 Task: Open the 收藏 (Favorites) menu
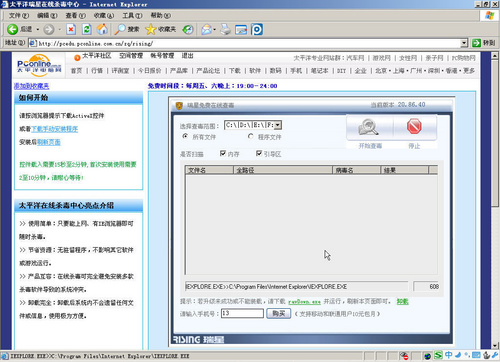(x=104, y=15)
